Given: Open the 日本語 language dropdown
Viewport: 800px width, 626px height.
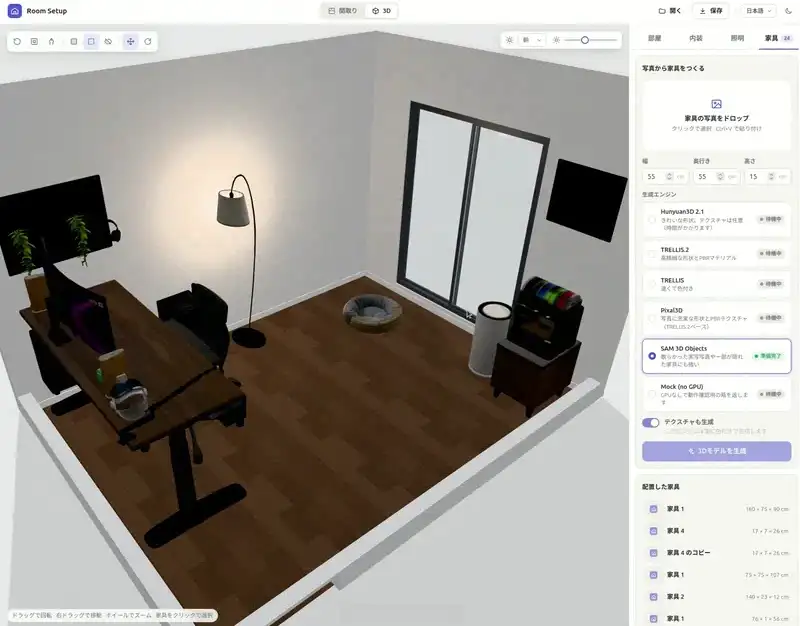Looking at the screenshot, I should tap(759, 11).
